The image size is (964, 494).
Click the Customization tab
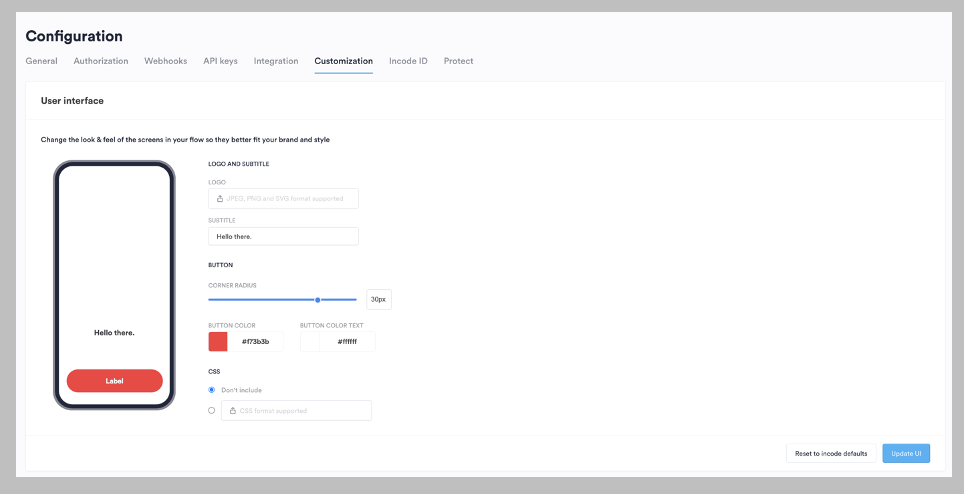tap(344, 61)
